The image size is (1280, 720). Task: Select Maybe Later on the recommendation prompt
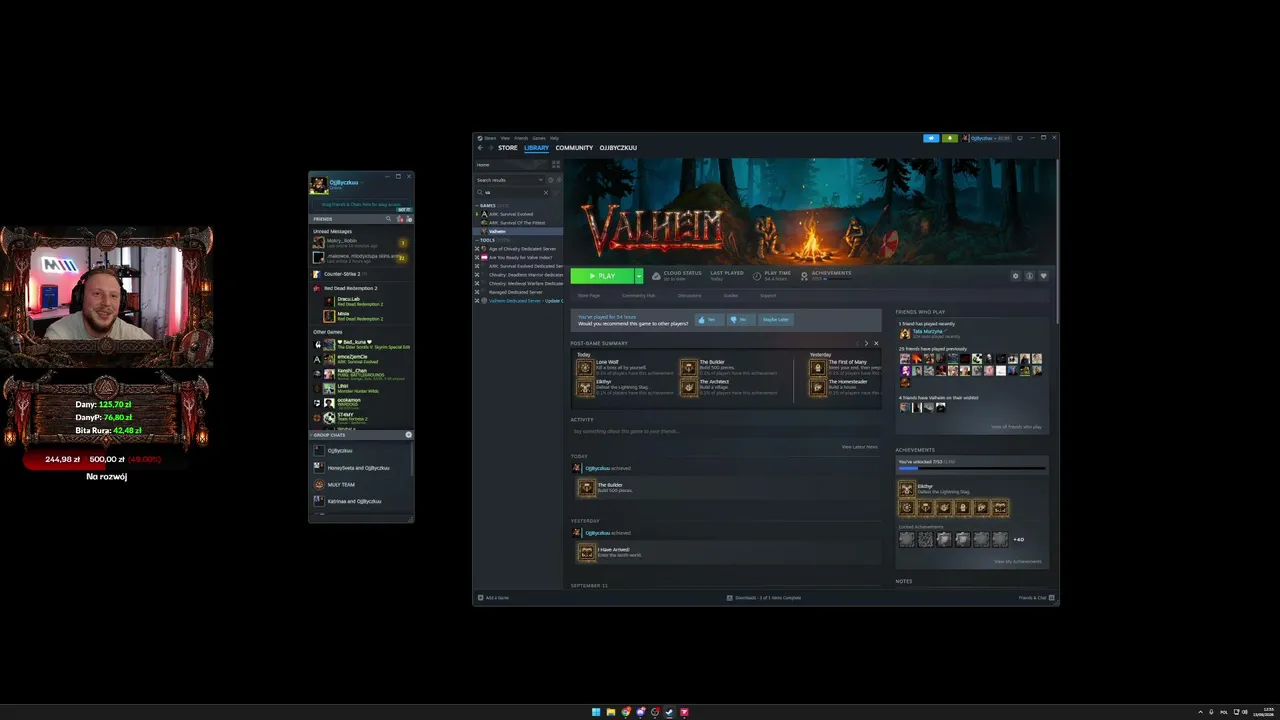point(775,320)
